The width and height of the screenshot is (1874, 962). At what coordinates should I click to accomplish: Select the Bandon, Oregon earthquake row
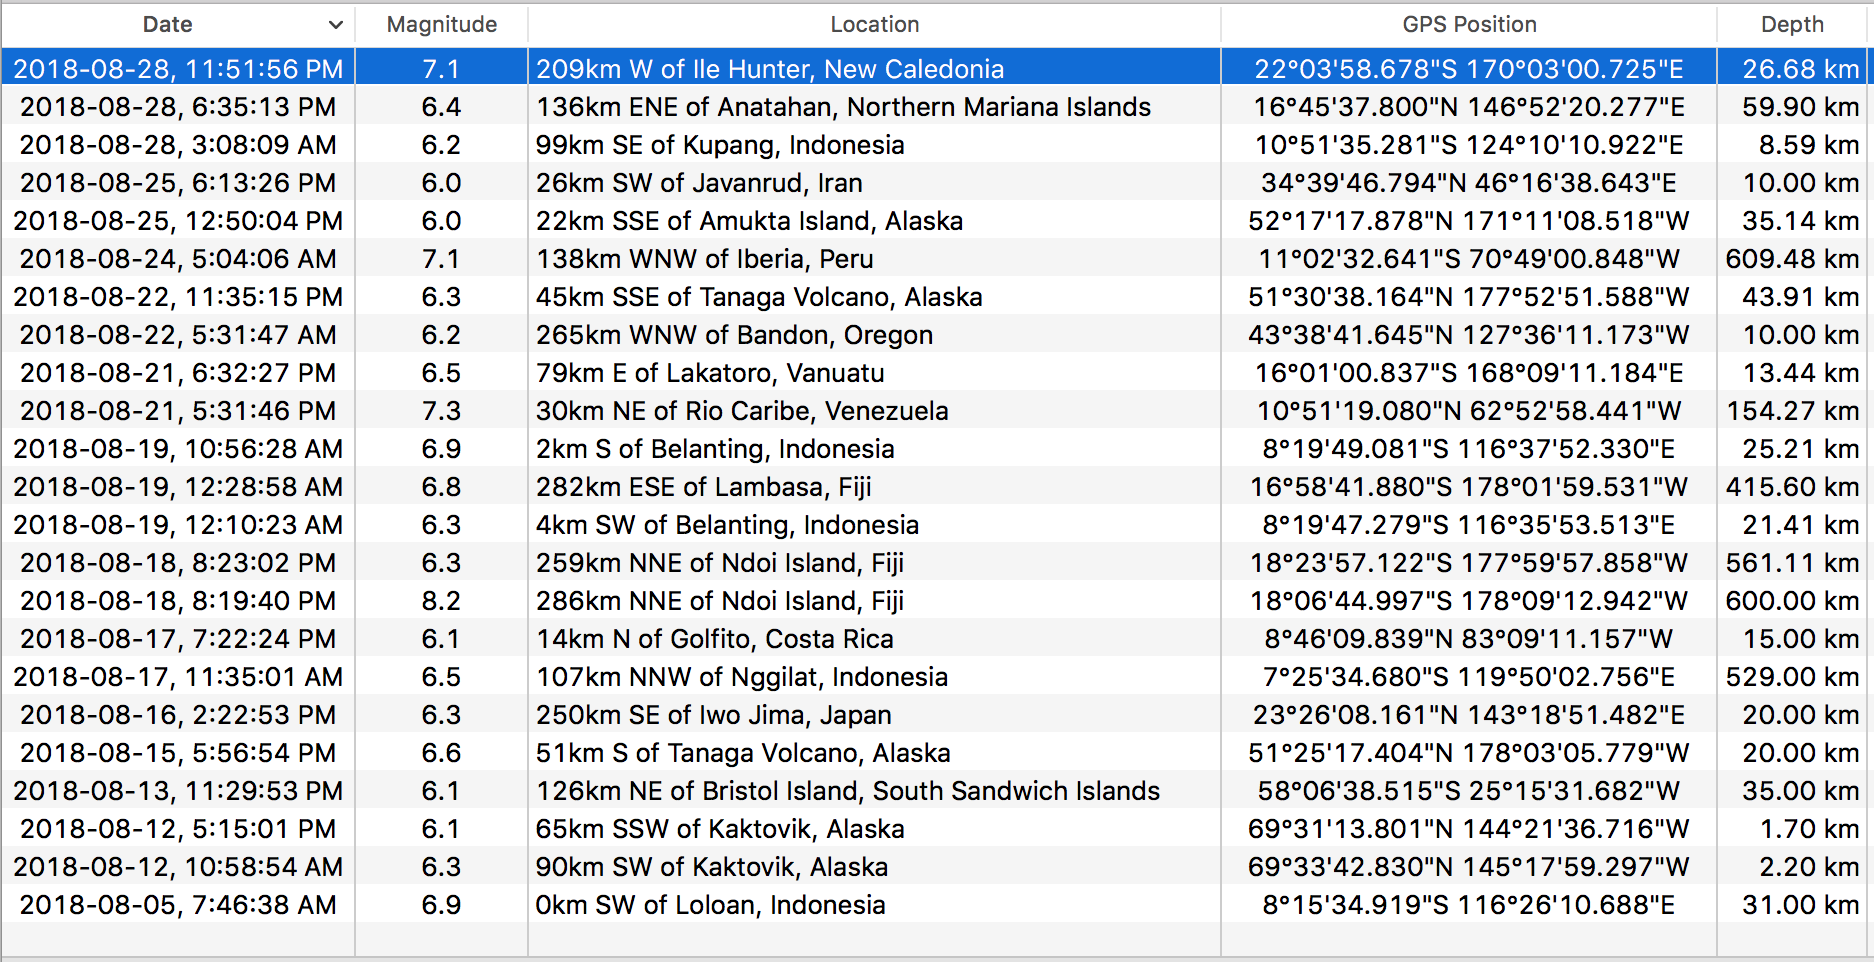tap(734, 335)
